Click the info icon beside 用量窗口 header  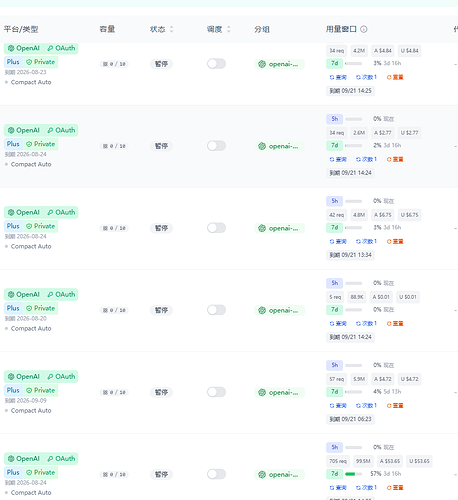tap(364, 29)
